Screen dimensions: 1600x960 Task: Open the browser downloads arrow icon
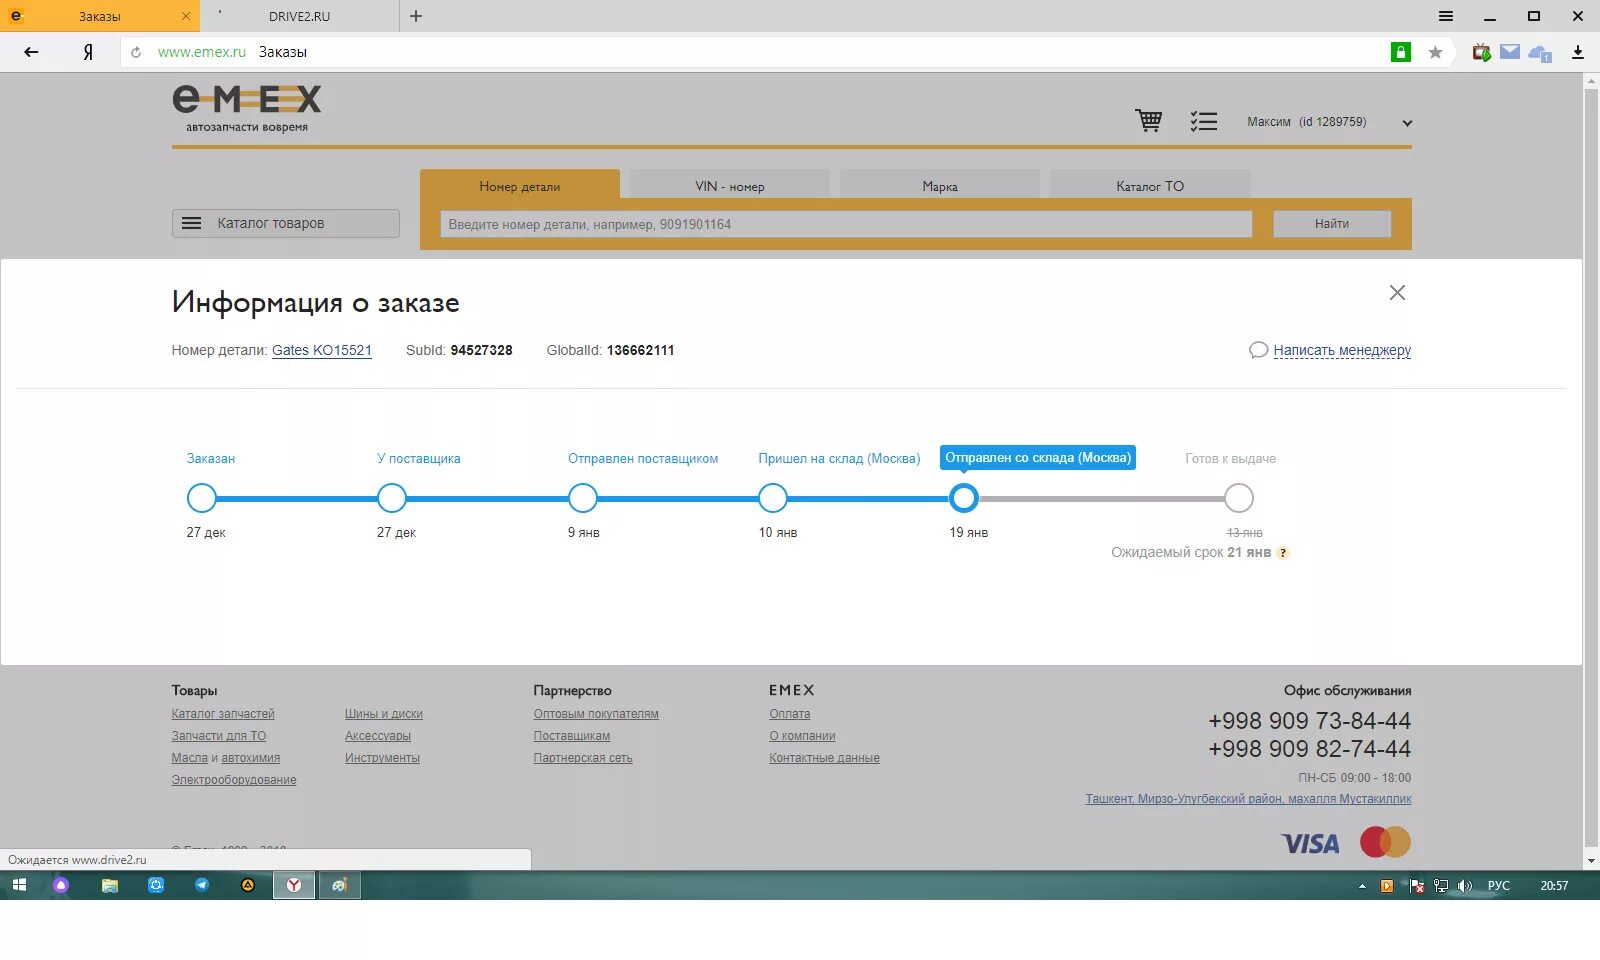(1578, 52)
